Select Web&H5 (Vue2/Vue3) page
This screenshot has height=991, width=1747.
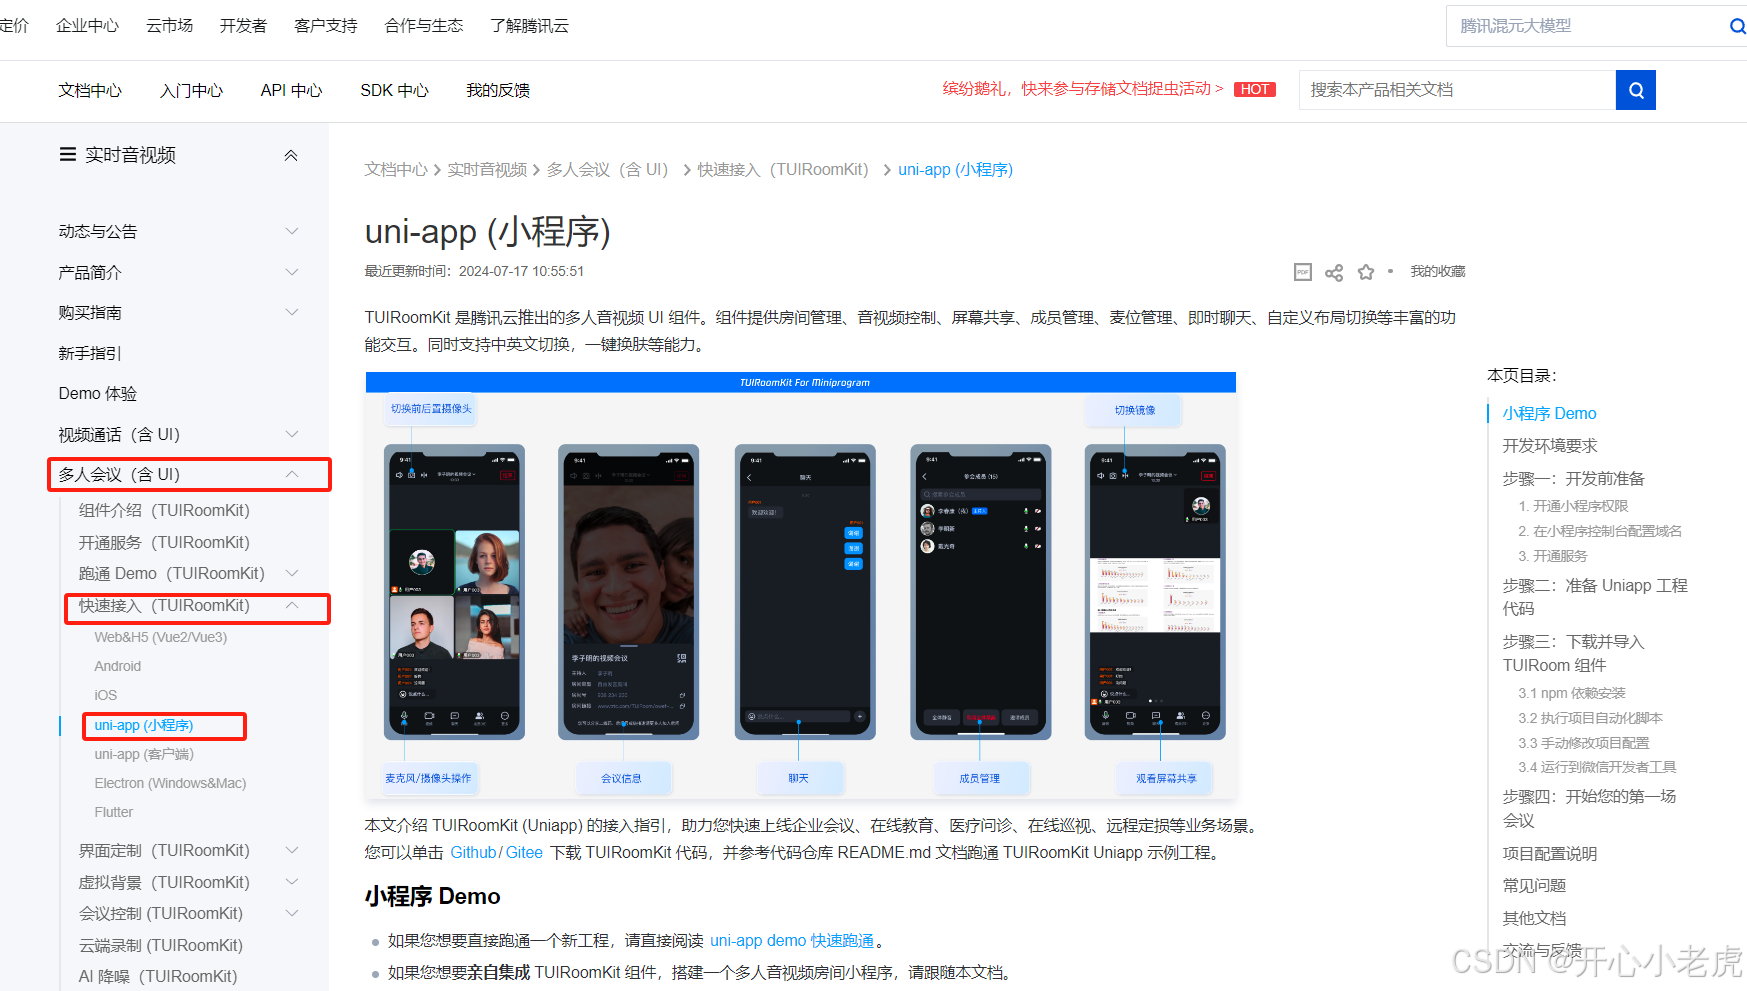click(x=160, y=637)
